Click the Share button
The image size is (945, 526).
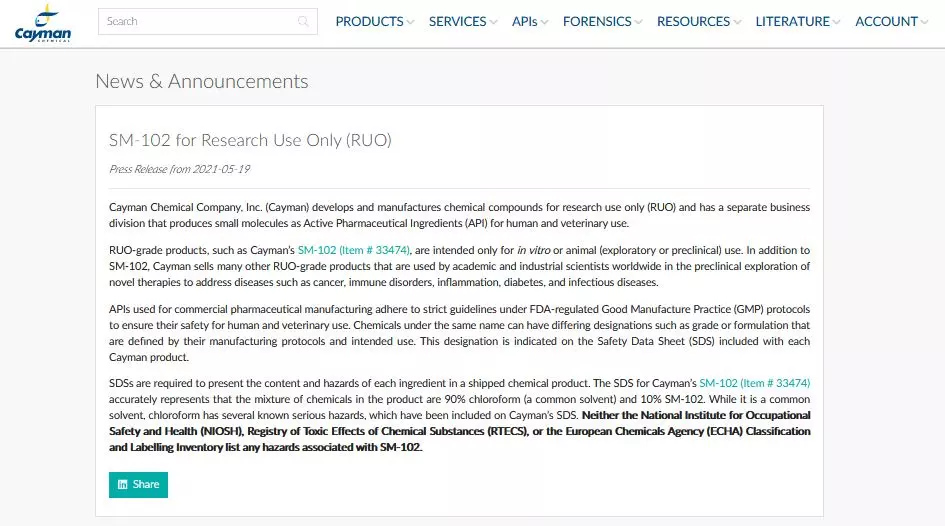pos(138,484)
